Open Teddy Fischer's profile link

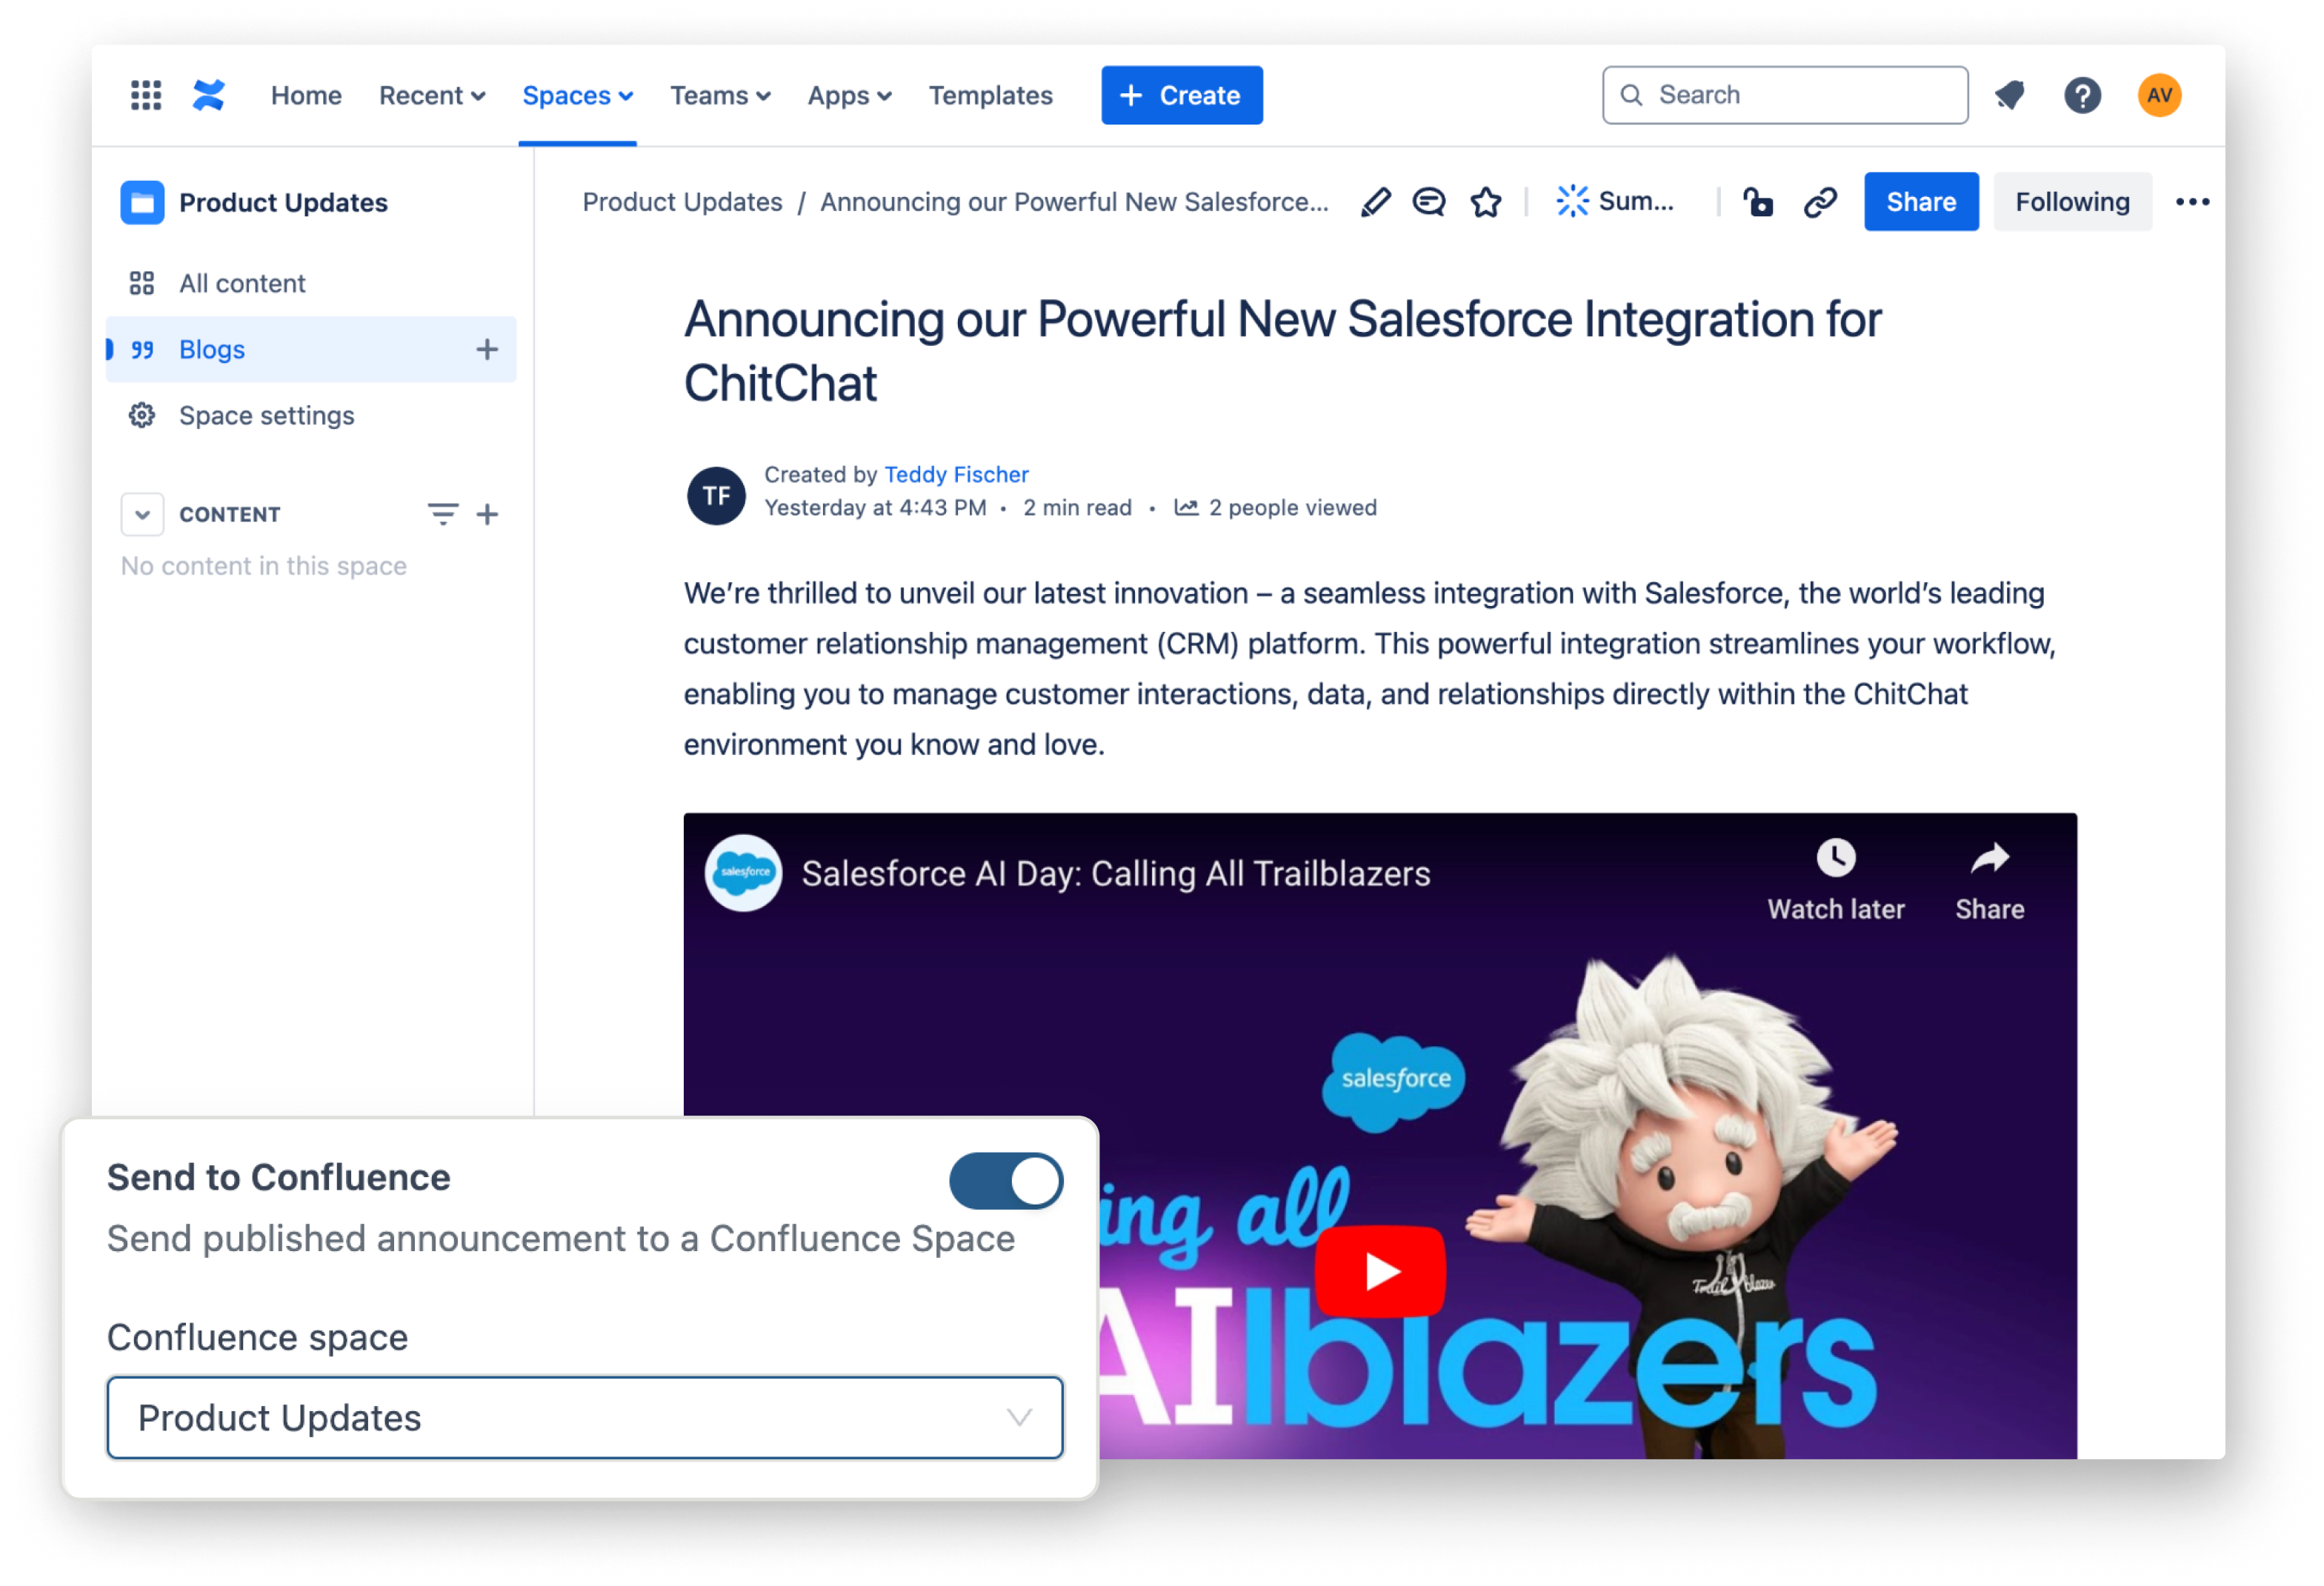tap(956, 474)
